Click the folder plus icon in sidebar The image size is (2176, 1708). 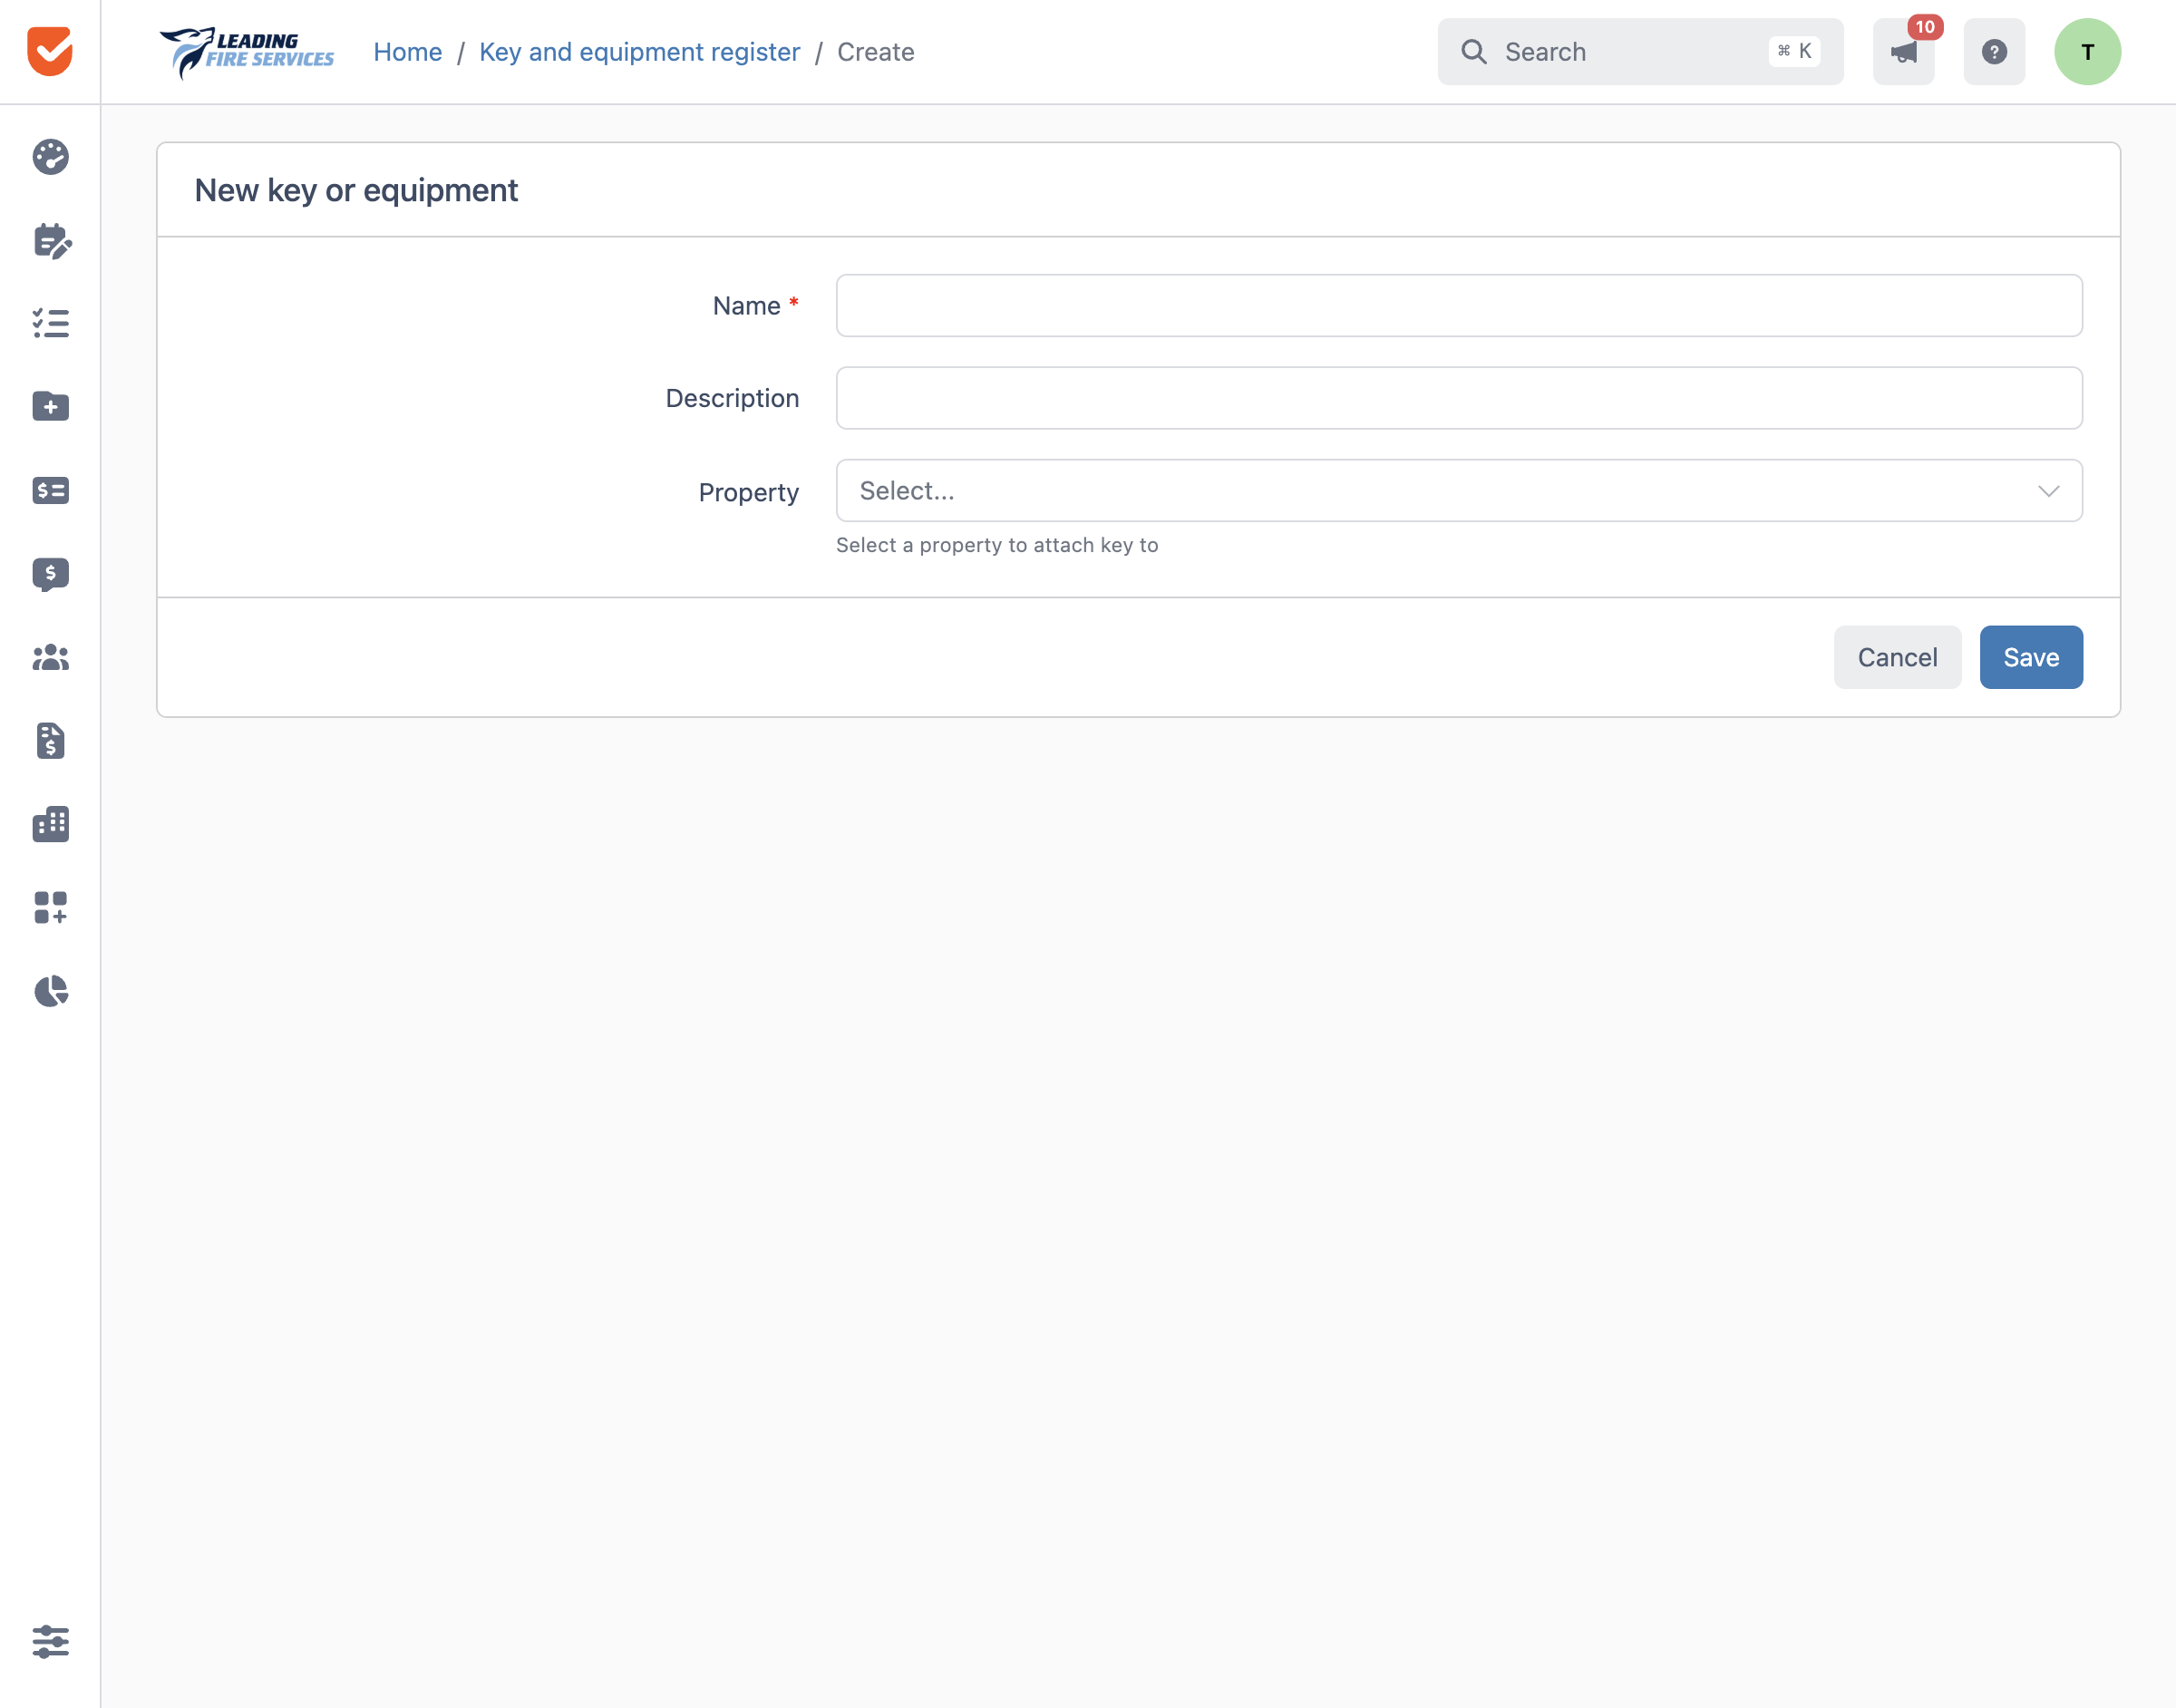click(50, 406)
